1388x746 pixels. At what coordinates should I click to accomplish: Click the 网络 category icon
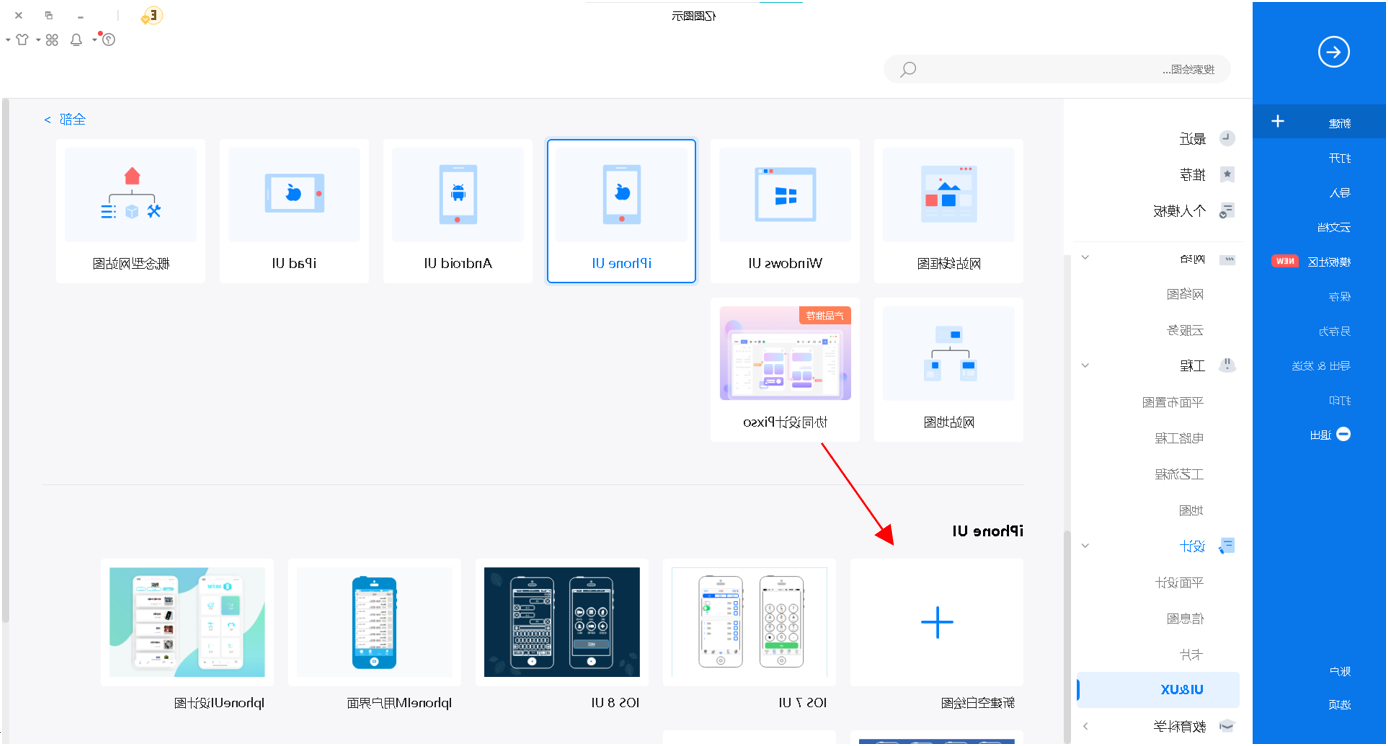tap(1228, 259)
